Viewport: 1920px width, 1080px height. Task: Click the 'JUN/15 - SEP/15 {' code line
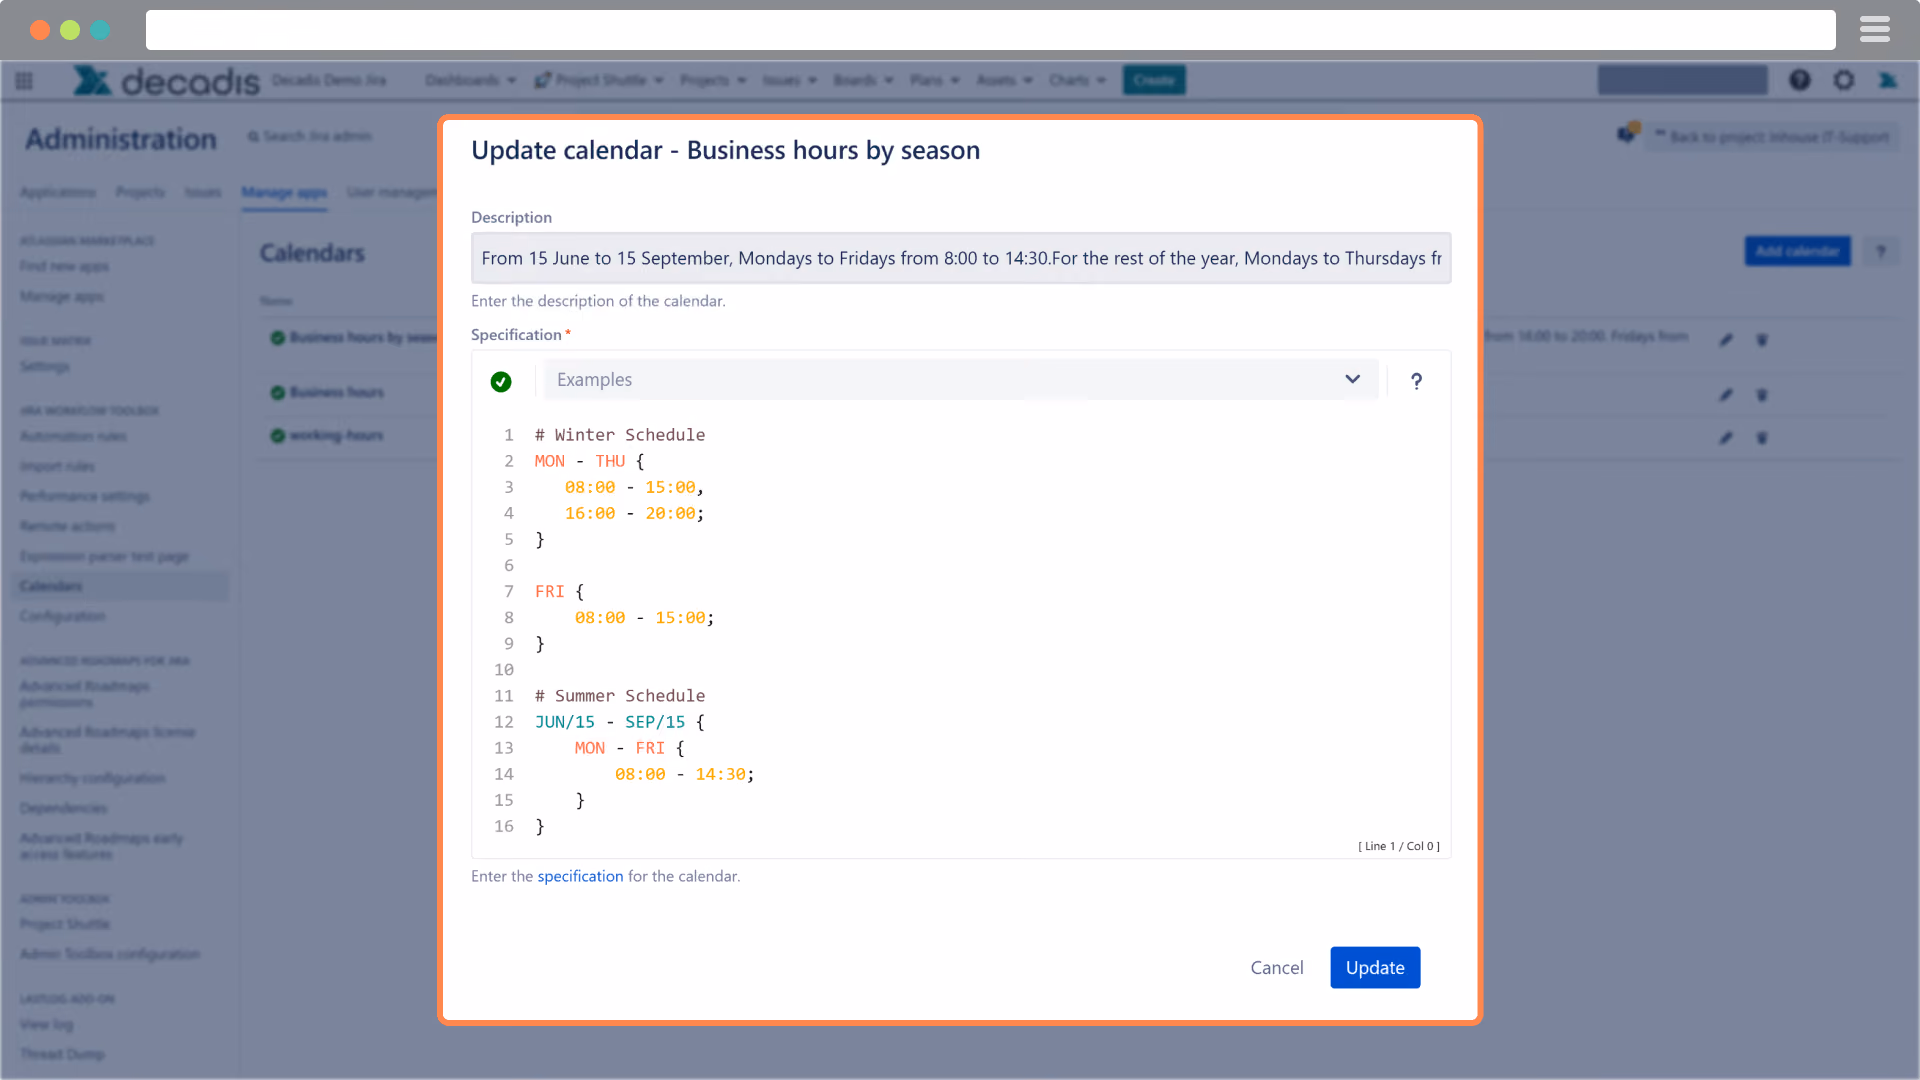tap(620, 722)
